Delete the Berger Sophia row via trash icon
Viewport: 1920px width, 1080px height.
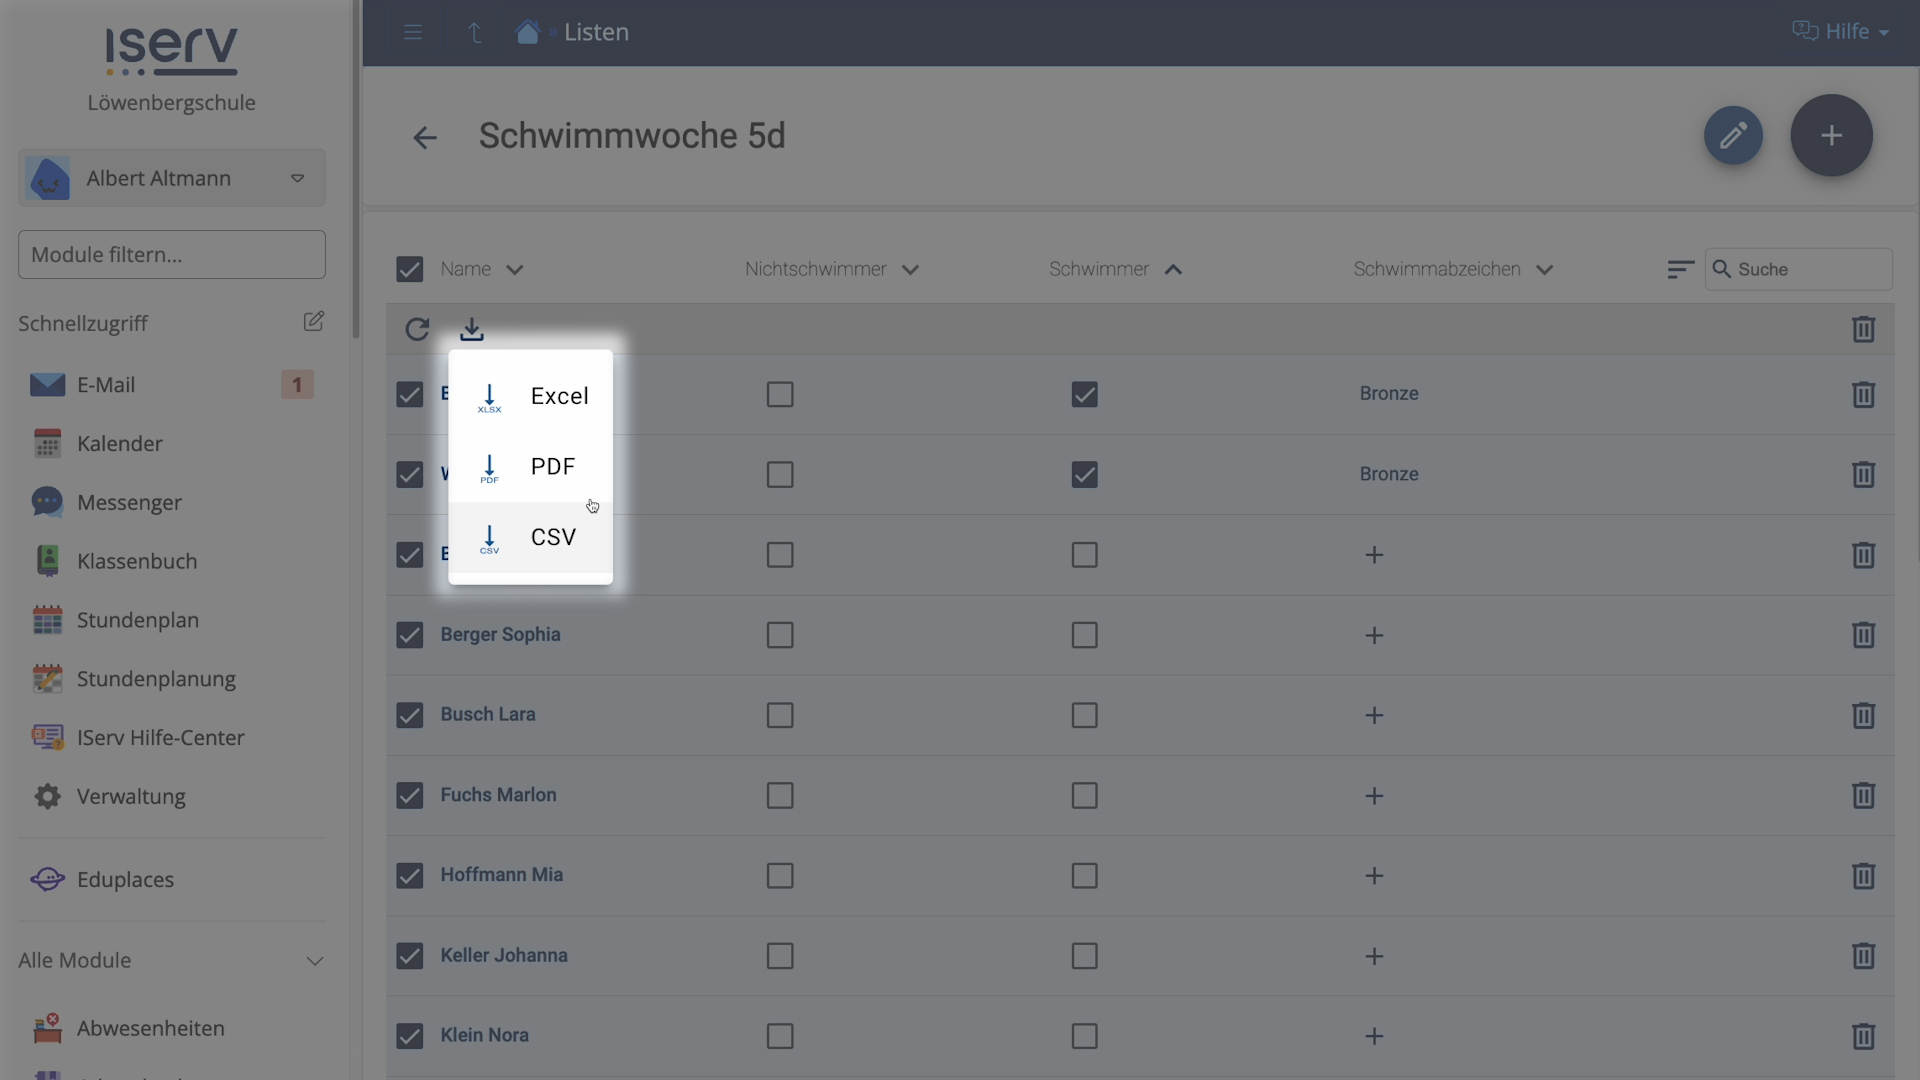[x=1862, y=635]
